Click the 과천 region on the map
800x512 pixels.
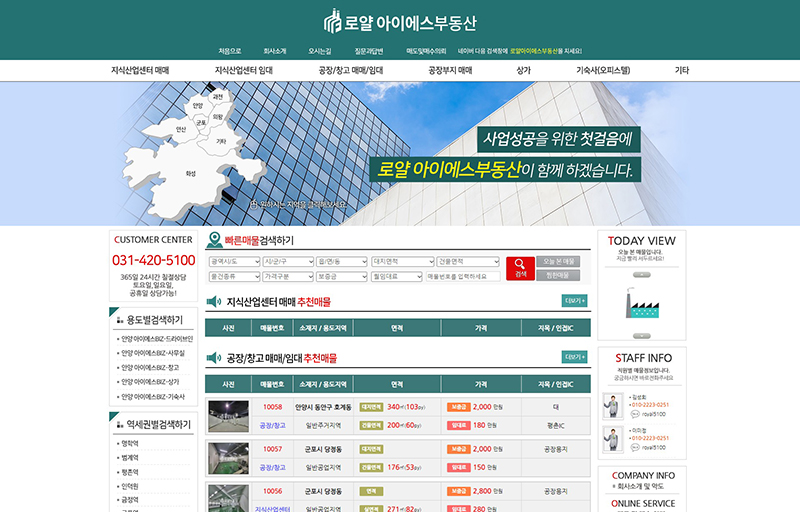pyautogui.click(x=218, y=96)
